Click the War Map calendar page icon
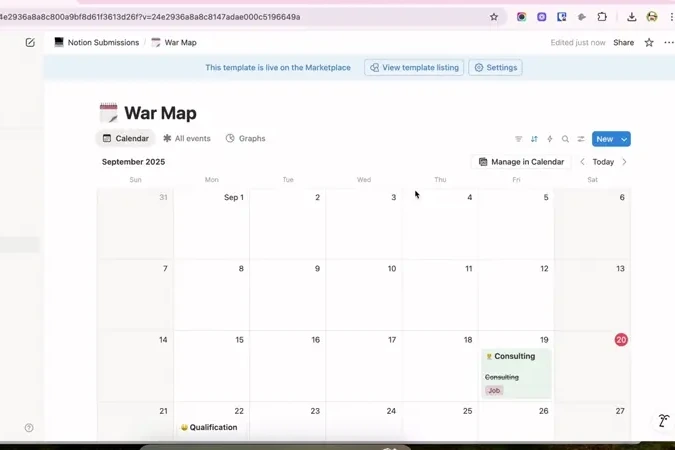The image size is (675, 450). pyautogui.click(x=108, y=113)
